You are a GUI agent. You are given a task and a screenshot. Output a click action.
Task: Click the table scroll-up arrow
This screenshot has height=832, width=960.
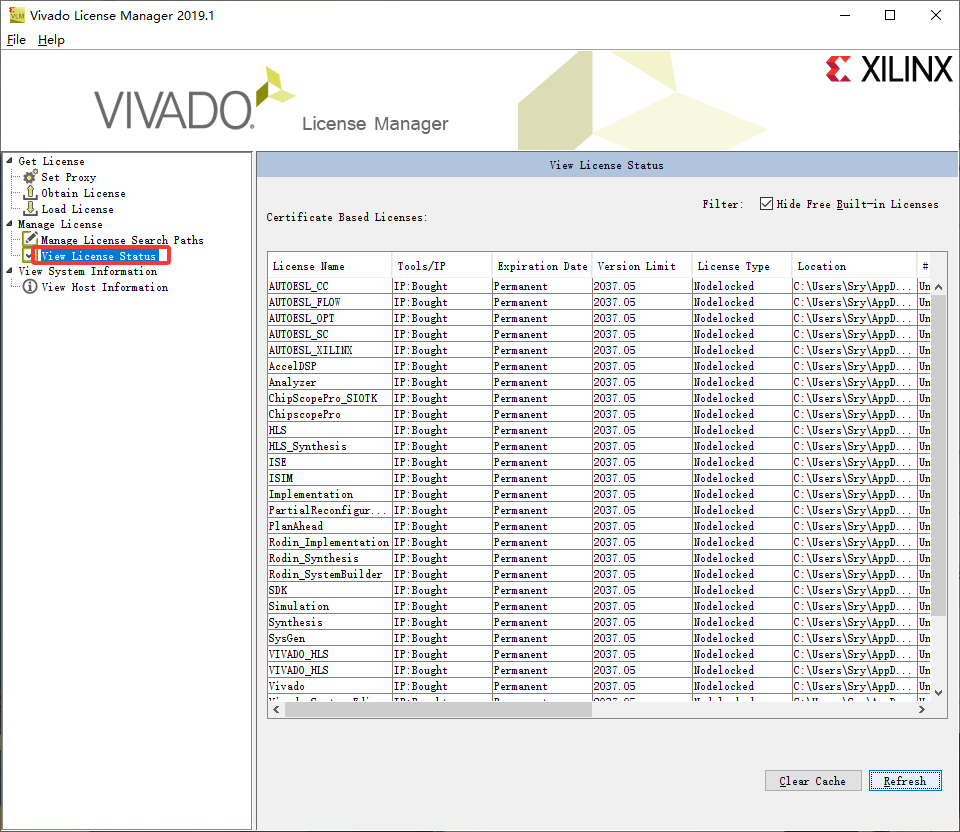point(938,287)
